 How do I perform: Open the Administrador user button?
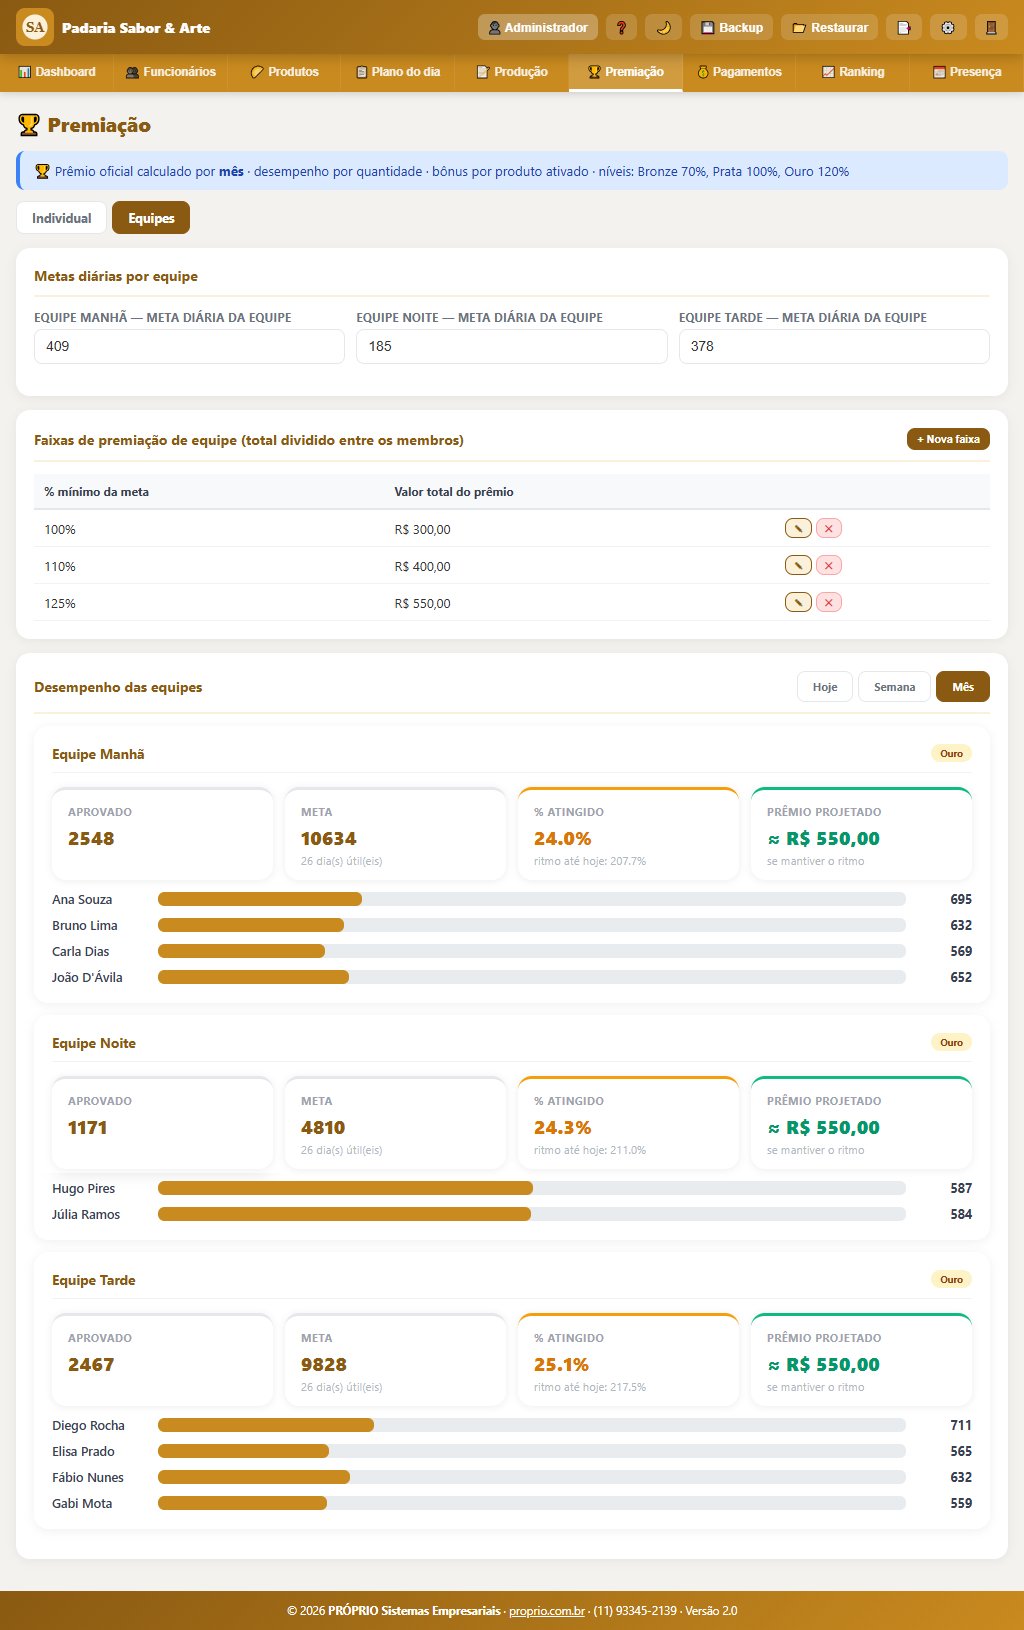[x=538, y=27]
